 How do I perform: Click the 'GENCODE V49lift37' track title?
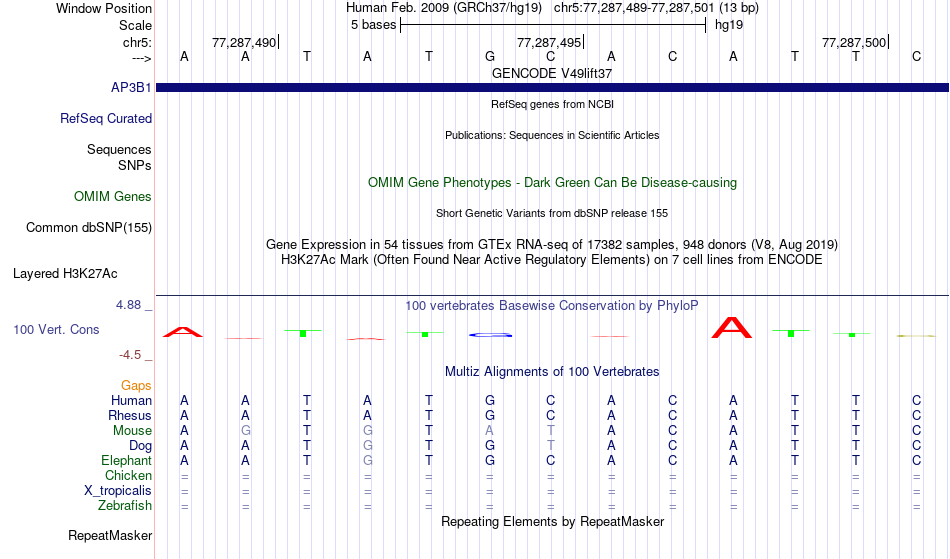tap(552, 73)
